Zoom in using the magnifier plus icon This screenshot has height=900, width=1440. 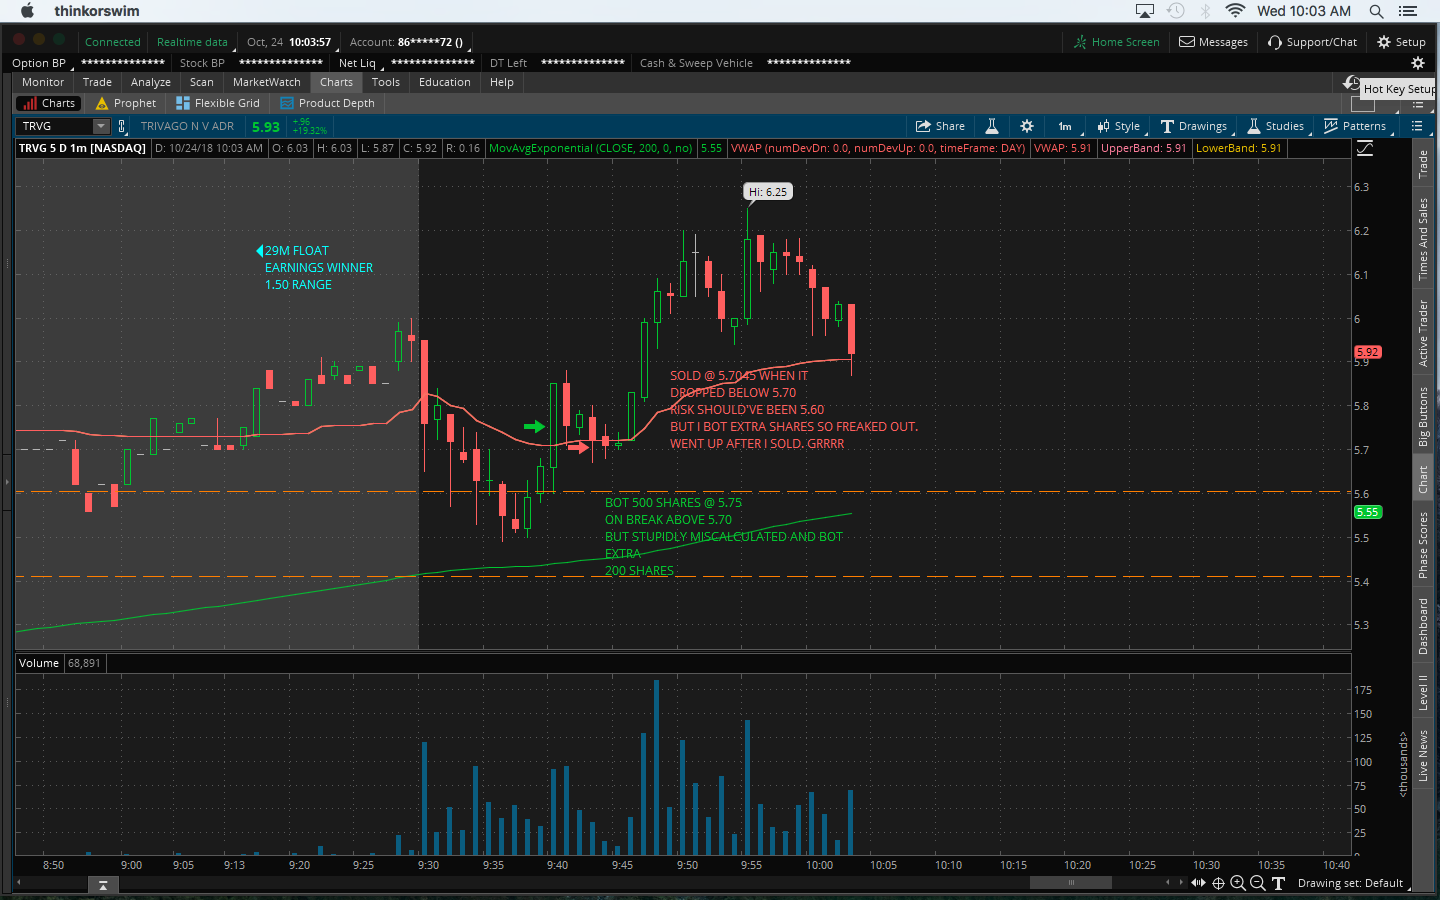click(1238, 883)
